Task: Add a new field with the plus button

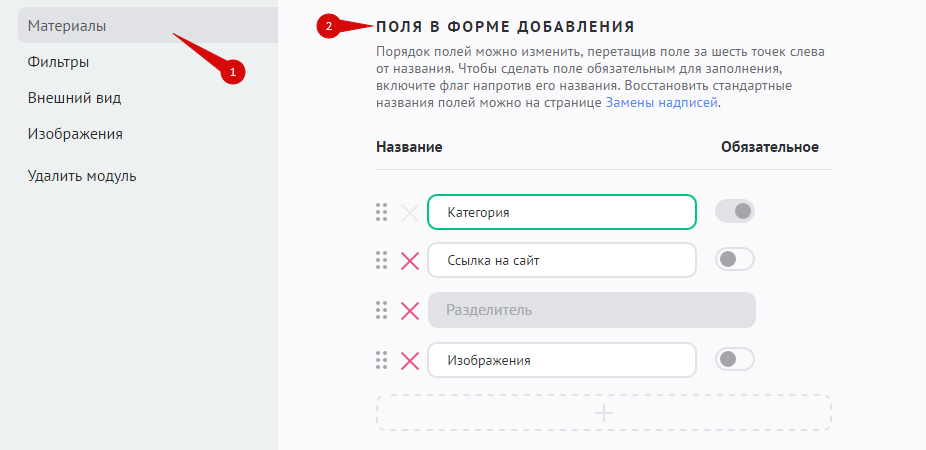Action: (604, 412)
